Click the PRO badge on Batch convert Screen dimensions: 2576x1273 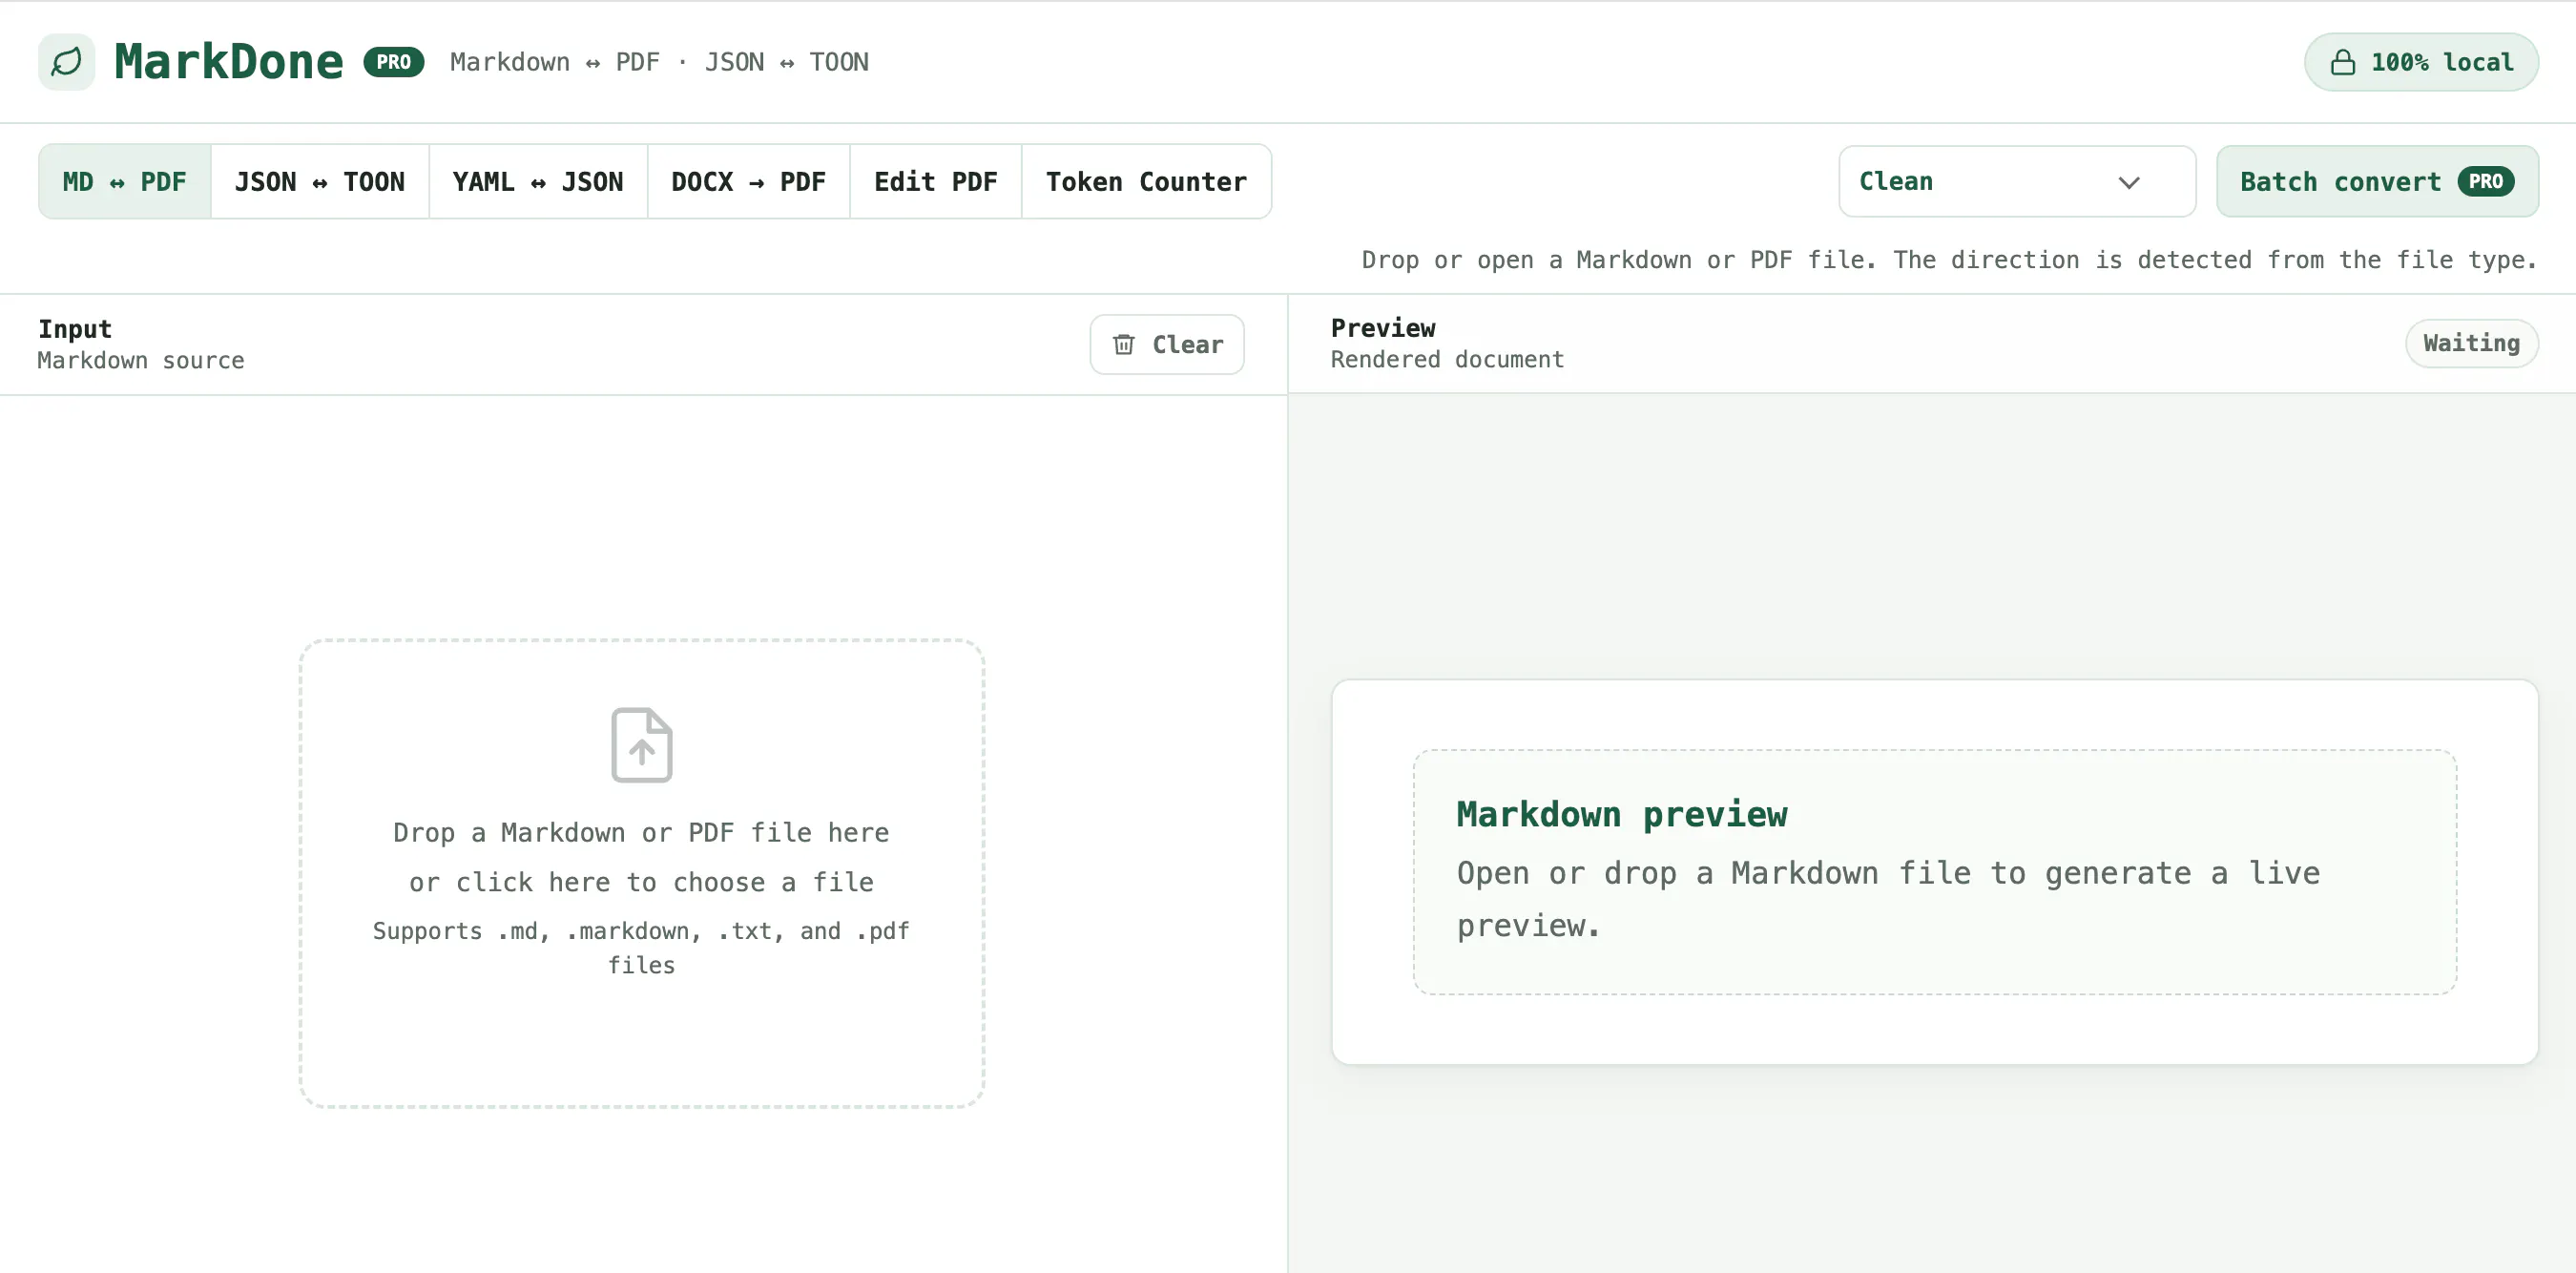2486,182
